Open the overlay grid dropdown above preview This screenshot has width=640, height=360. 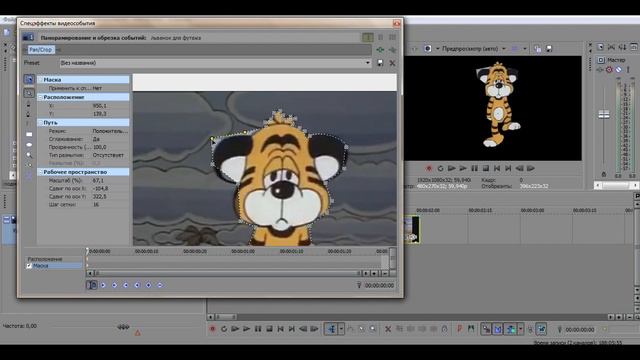coord(525,49)
